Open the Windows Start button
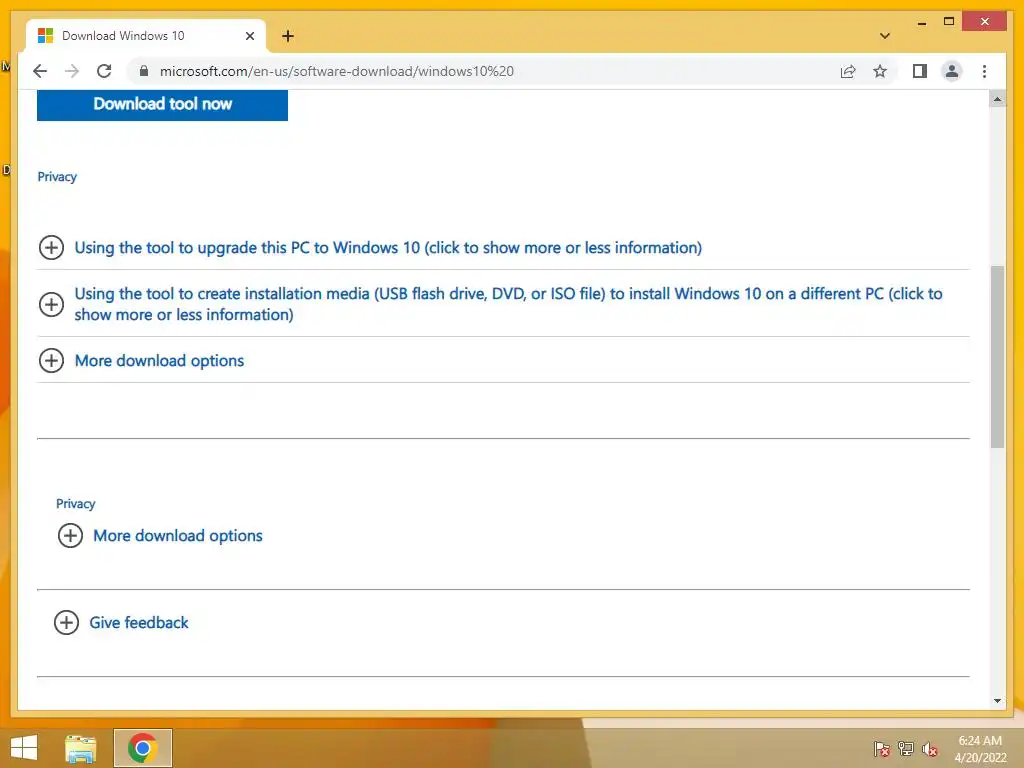Viewport: 1024px width, 768px height. click(24, 748)
